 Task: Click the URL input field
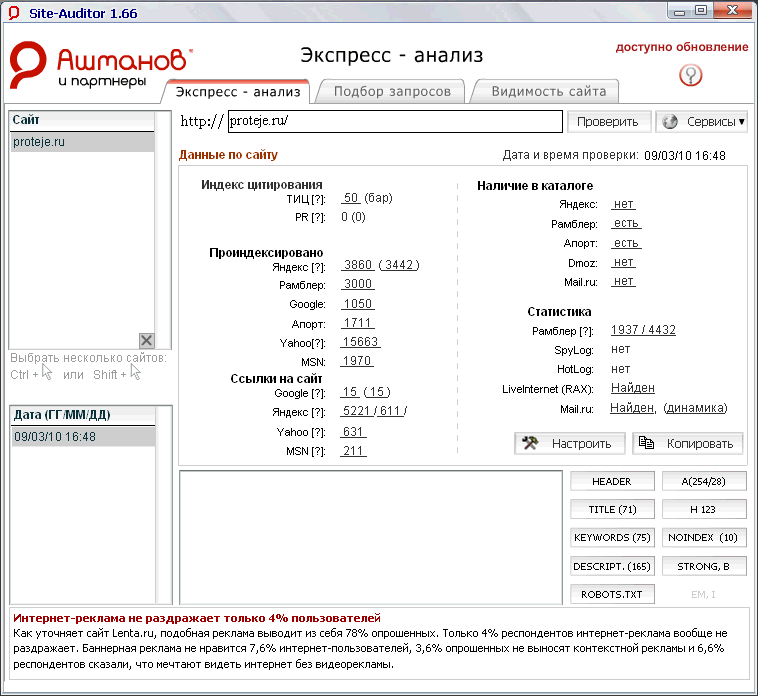[x=394, y=122]
